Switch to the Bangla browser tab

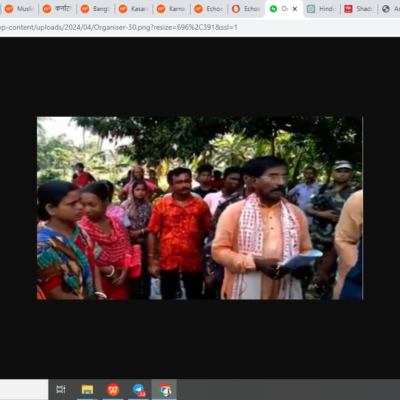point(95,9)
